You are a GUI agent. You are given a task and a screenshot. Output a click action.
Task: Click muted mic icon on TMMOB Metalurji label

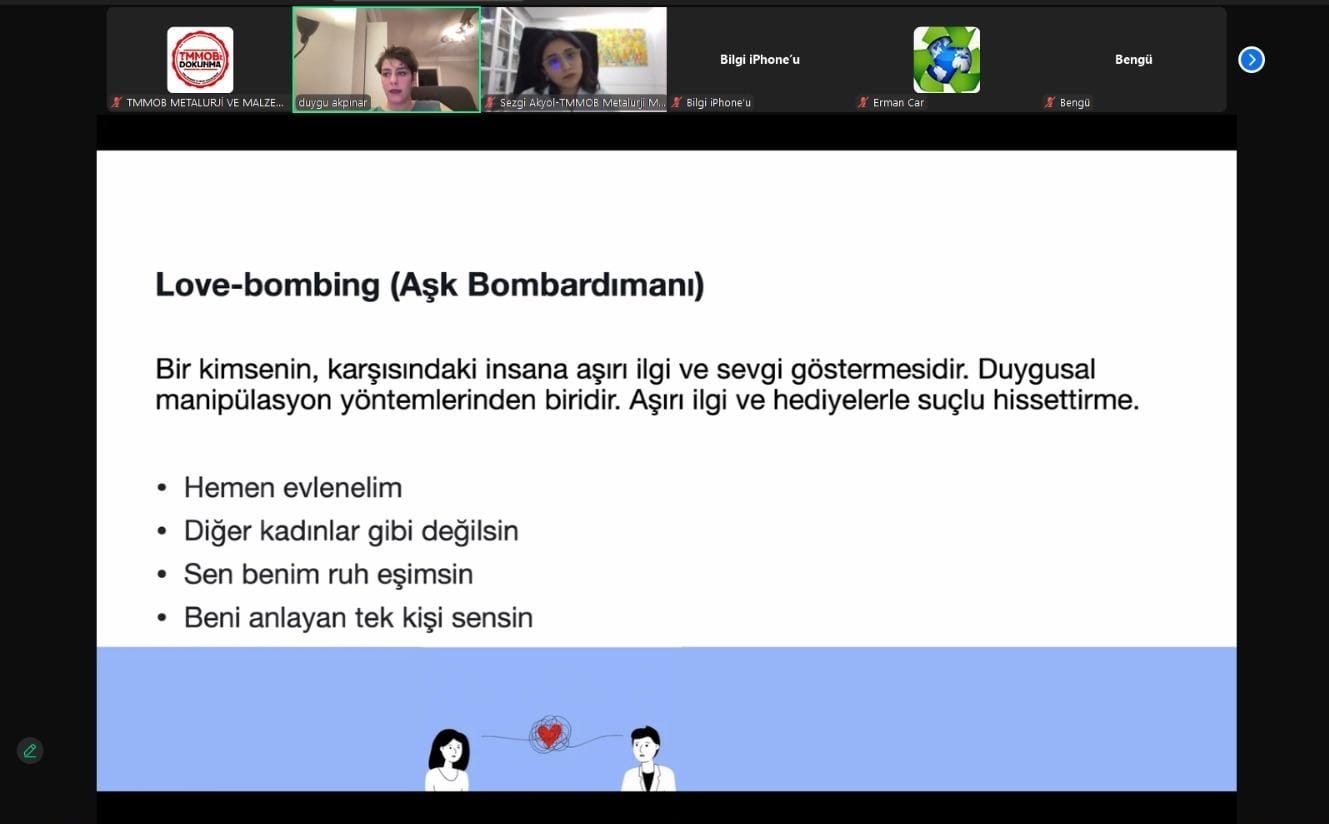pyautogui.click(x=117, y=103)
